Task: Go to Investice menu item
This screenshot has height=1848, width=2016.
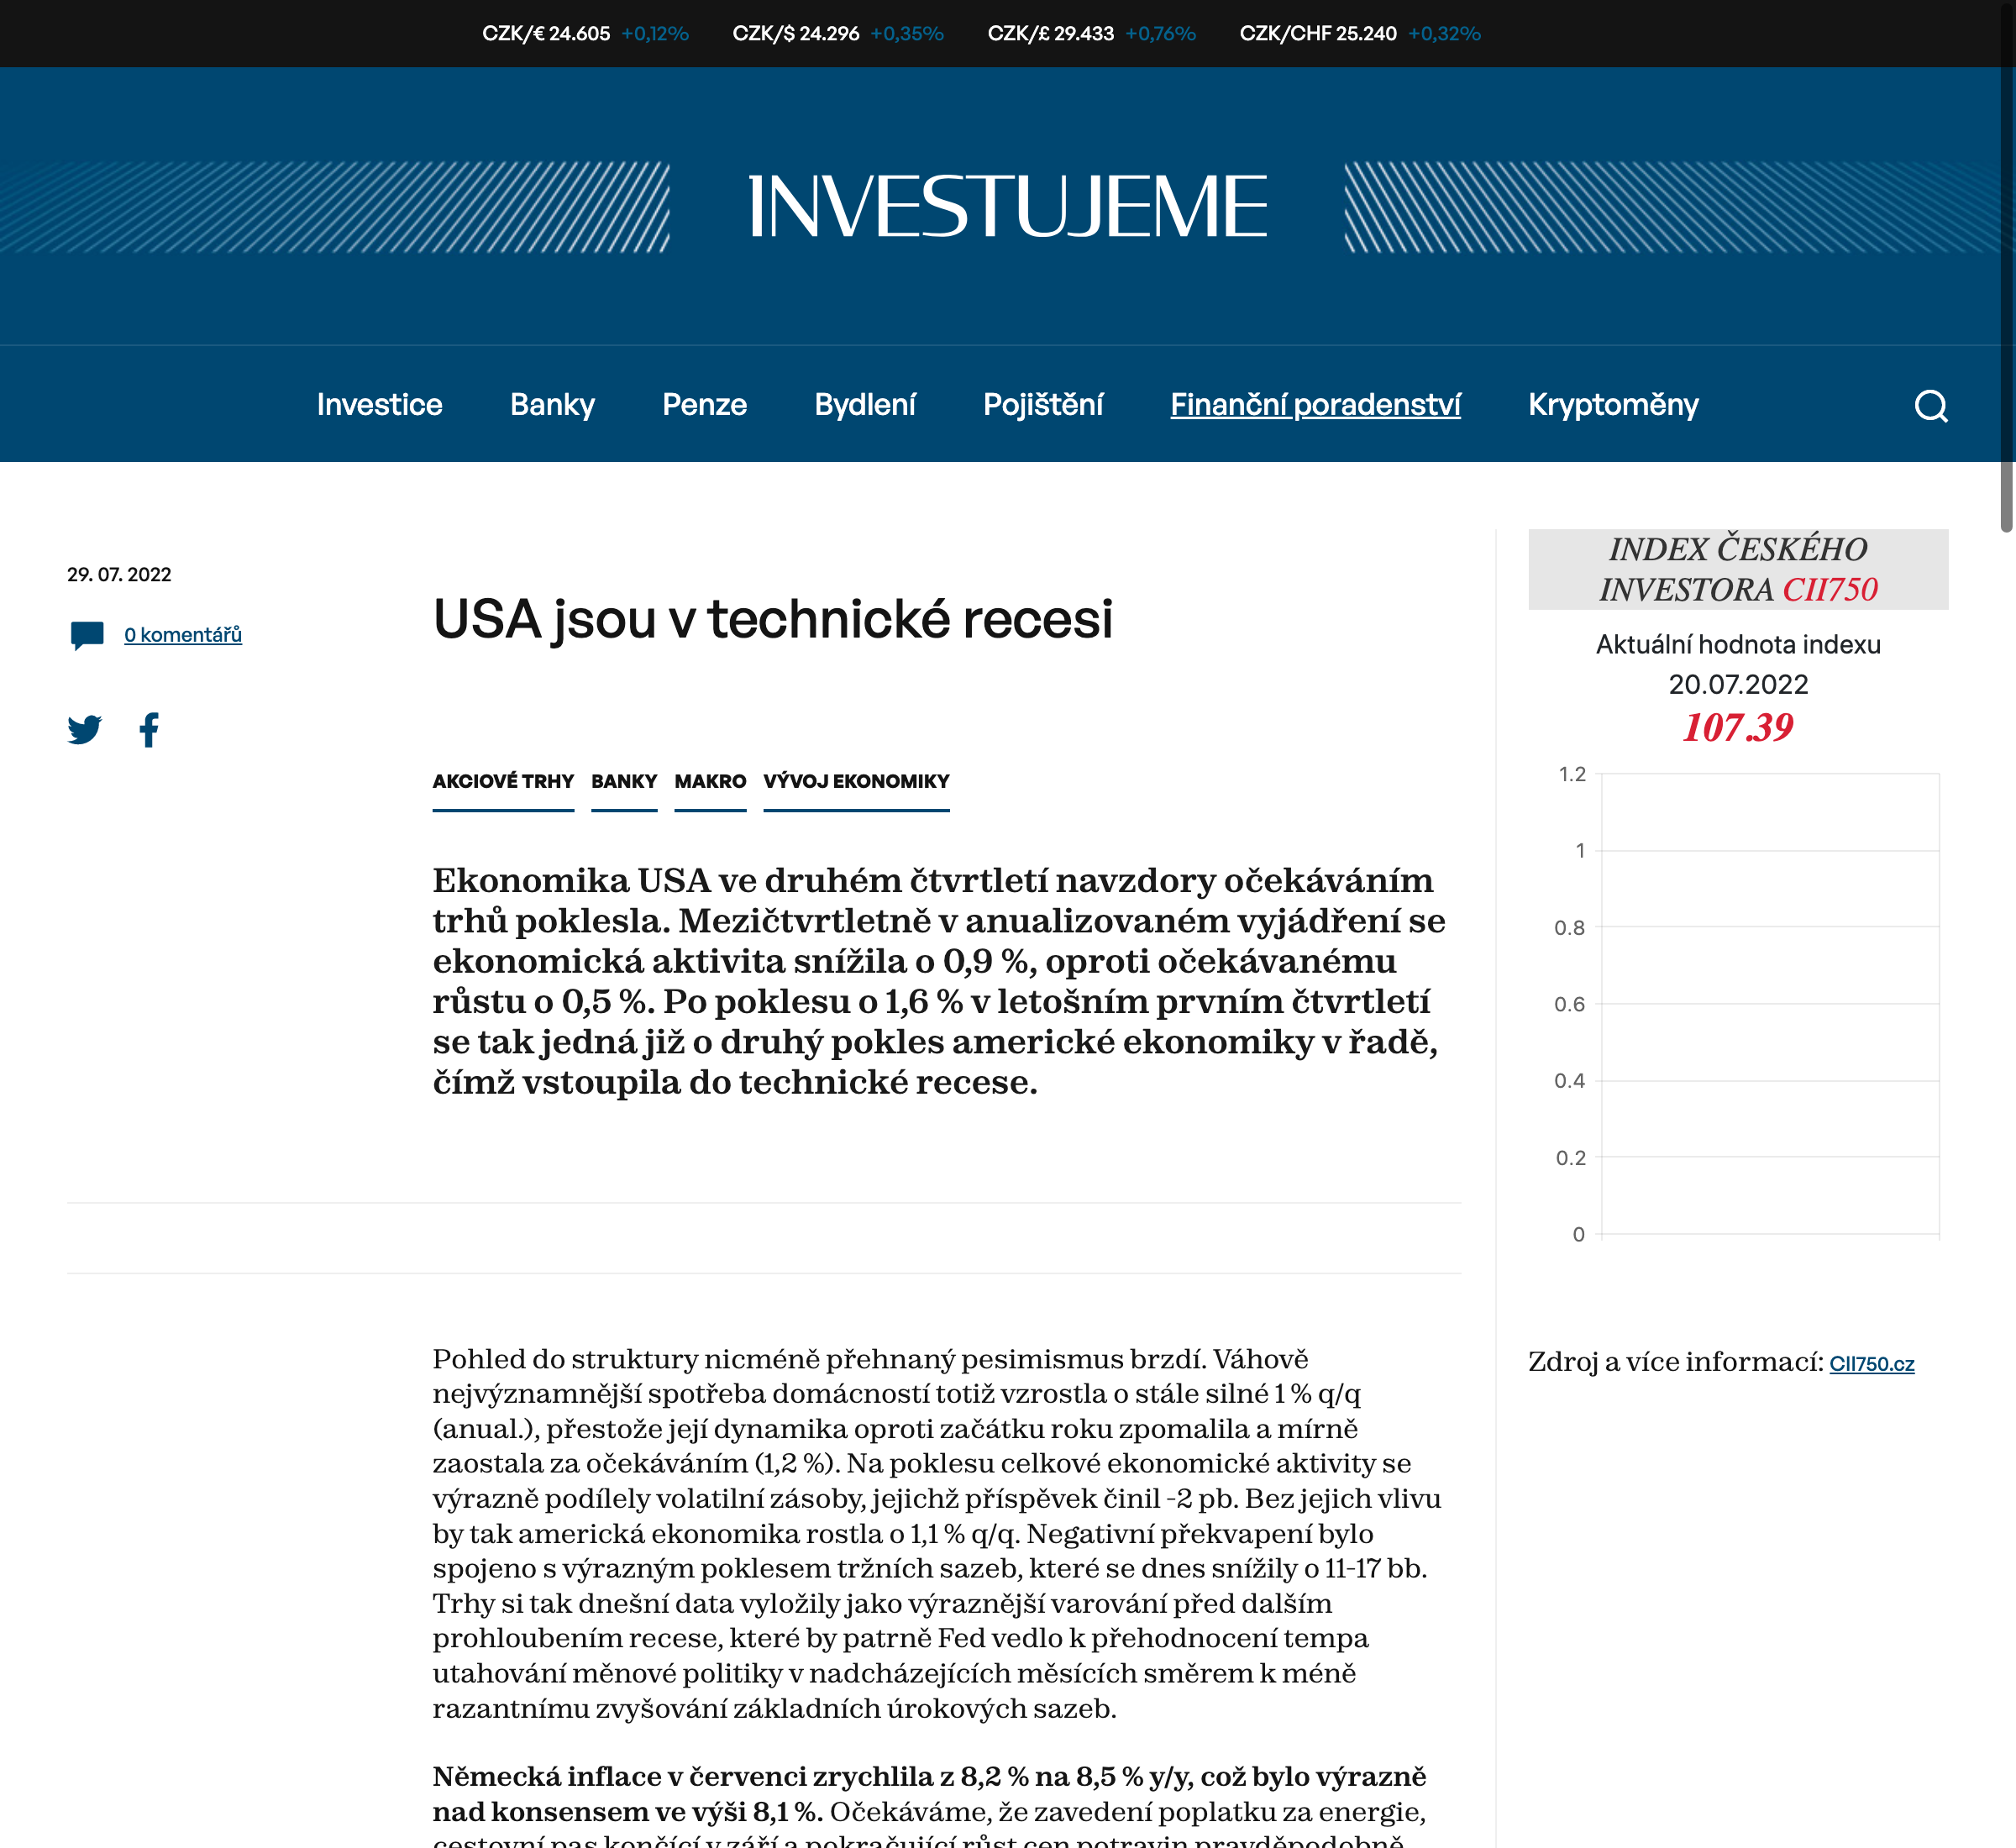Action: pyautogui.click(x=379, y=404)
